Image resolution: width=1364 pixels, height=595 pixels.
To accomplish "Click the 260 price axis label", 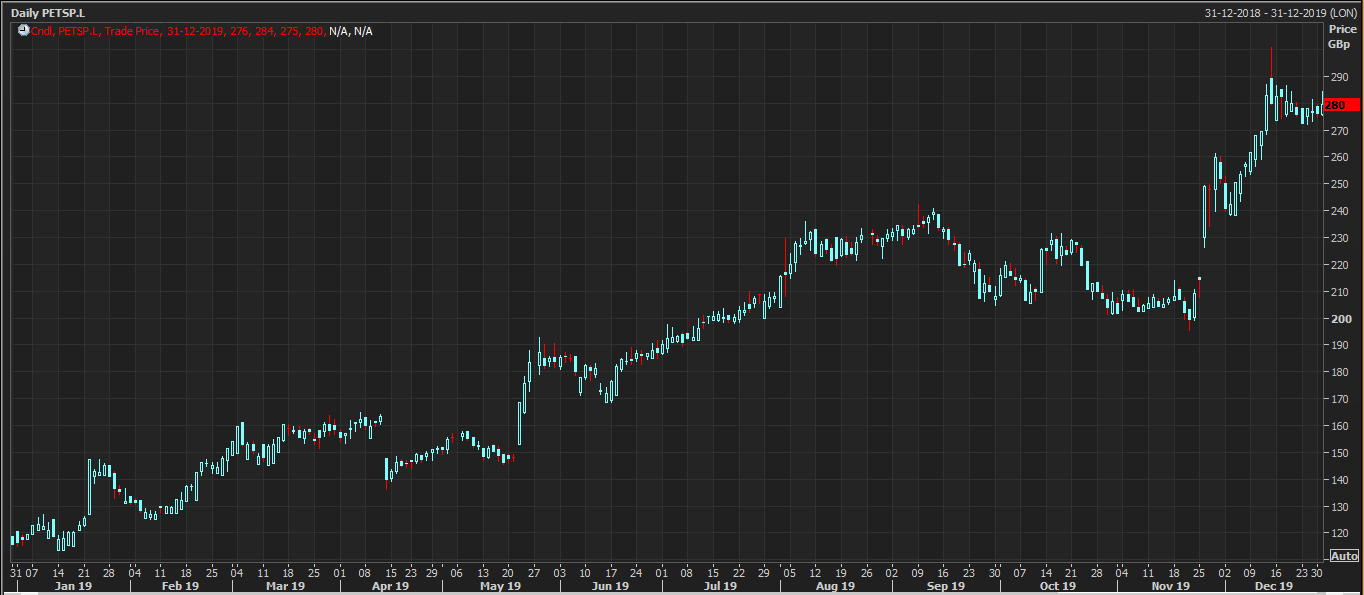I will click(x=1340, y=158).
